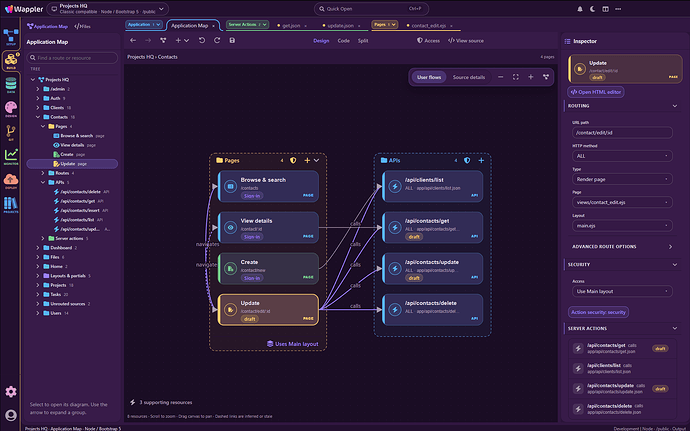Image resolution: width=690 pixels, height=431 pixels.
Task: Save using the toolbar disk icon
Action: [232, 41]
